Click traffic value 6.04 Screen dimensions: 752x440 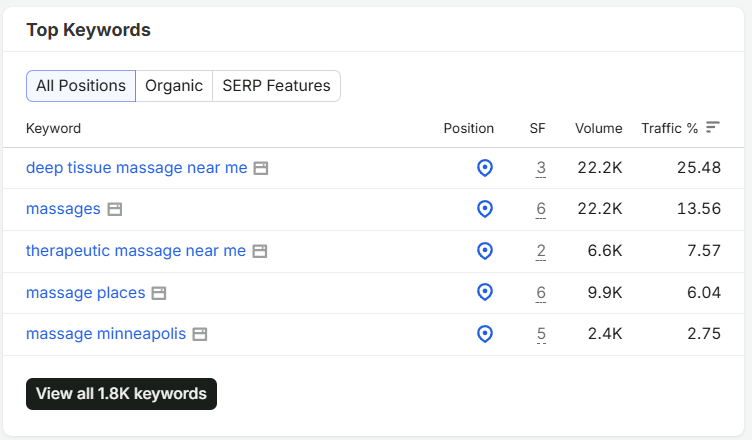(x=704, y=292)
